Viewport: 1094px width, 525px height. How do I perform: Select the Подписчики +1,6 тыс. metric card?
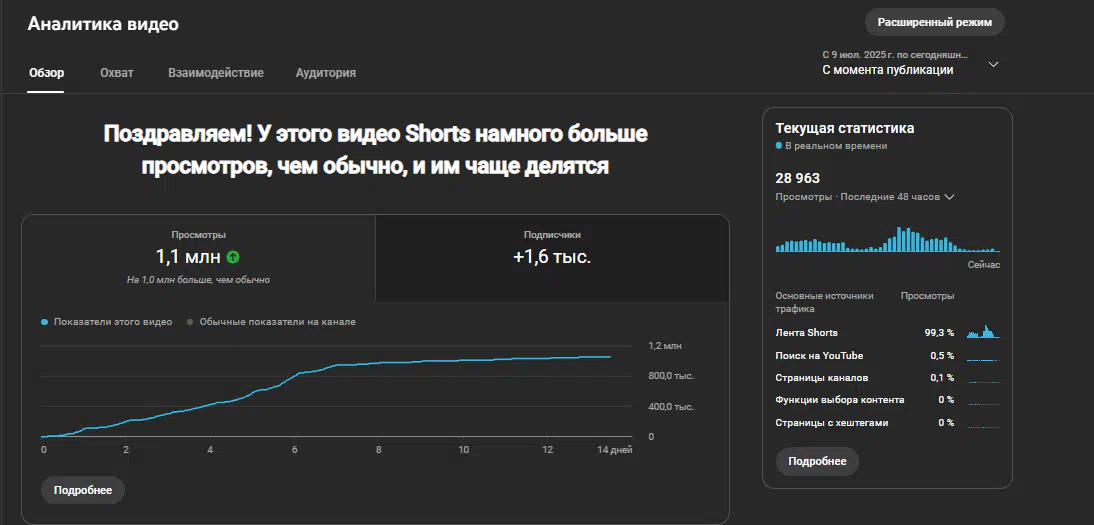[x=552, y=258]
